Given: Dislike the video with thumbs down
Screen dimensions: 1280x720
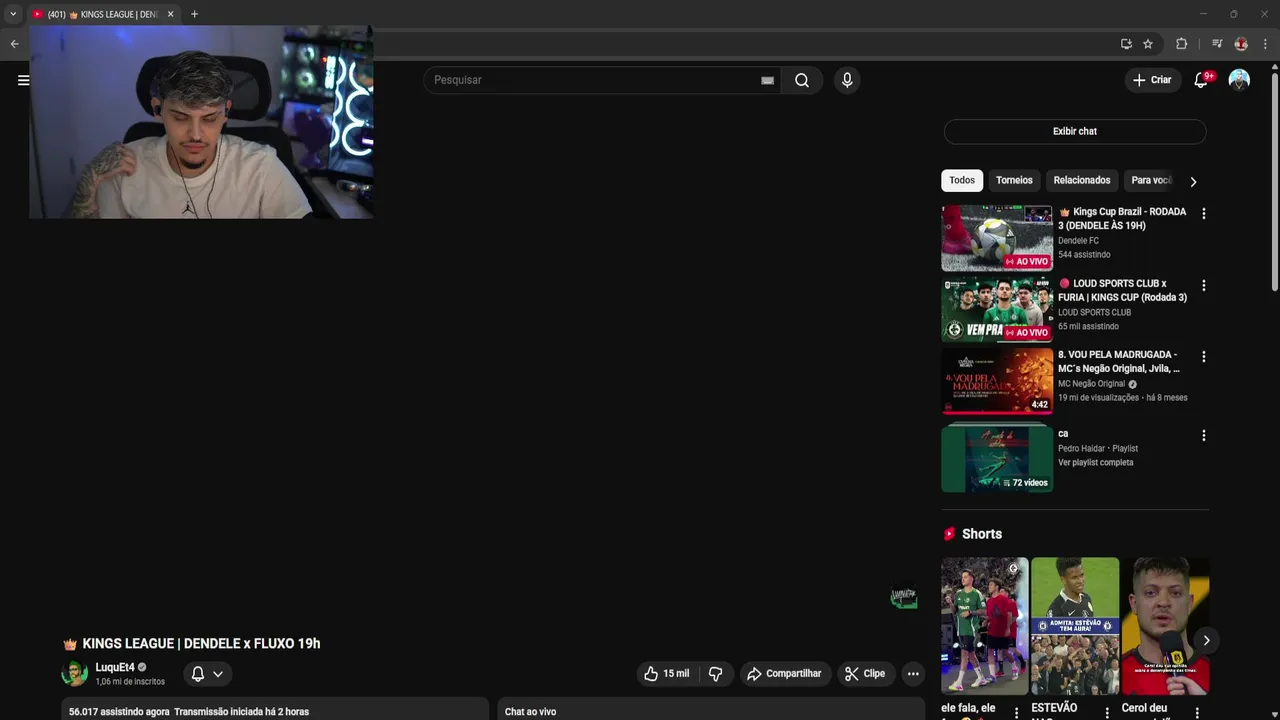Looking at the screenshot, I should (x=716, y=674).
